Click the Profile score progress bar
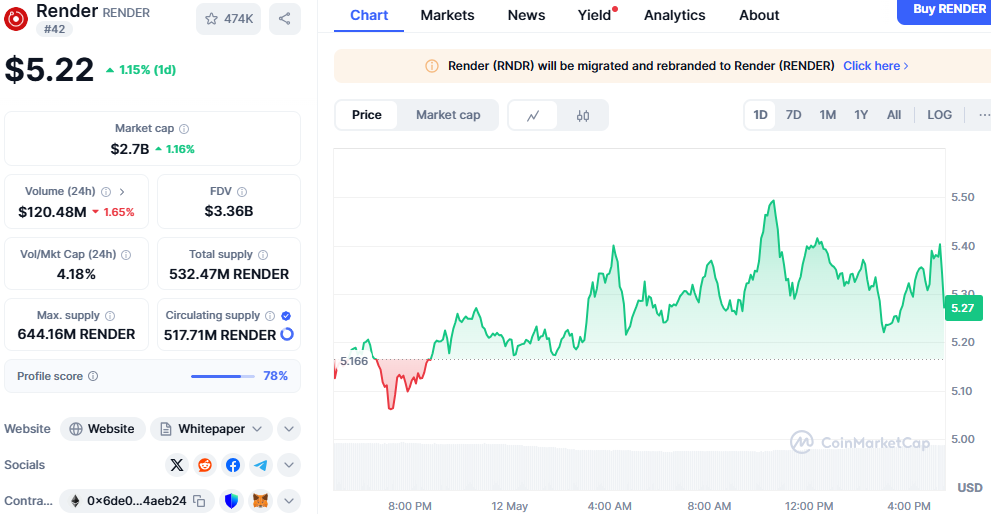 (x=224, y=376)
